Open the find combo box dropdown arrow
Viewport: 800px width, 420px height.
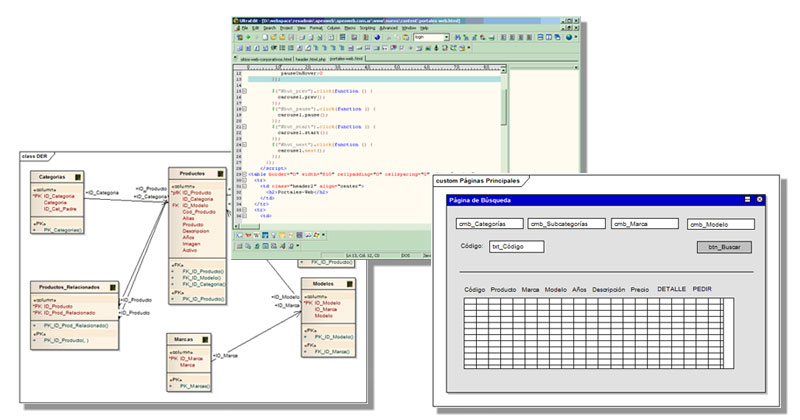(446, 37)
